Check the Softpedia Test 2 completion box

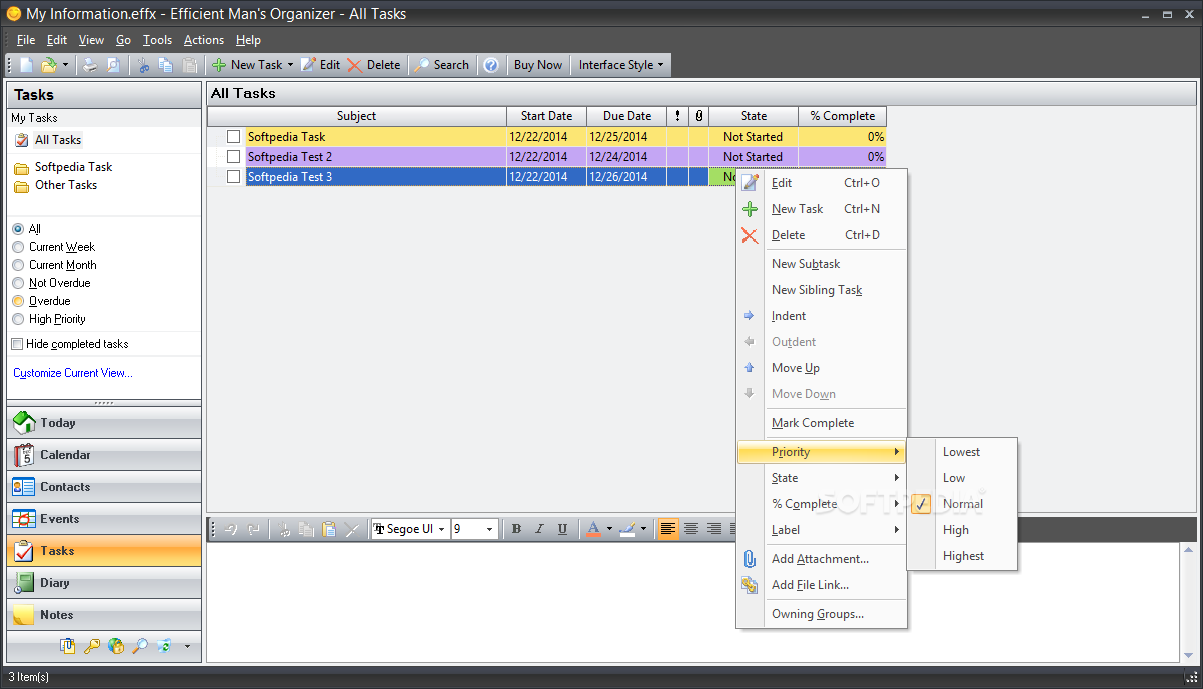[x=234, y=157]
